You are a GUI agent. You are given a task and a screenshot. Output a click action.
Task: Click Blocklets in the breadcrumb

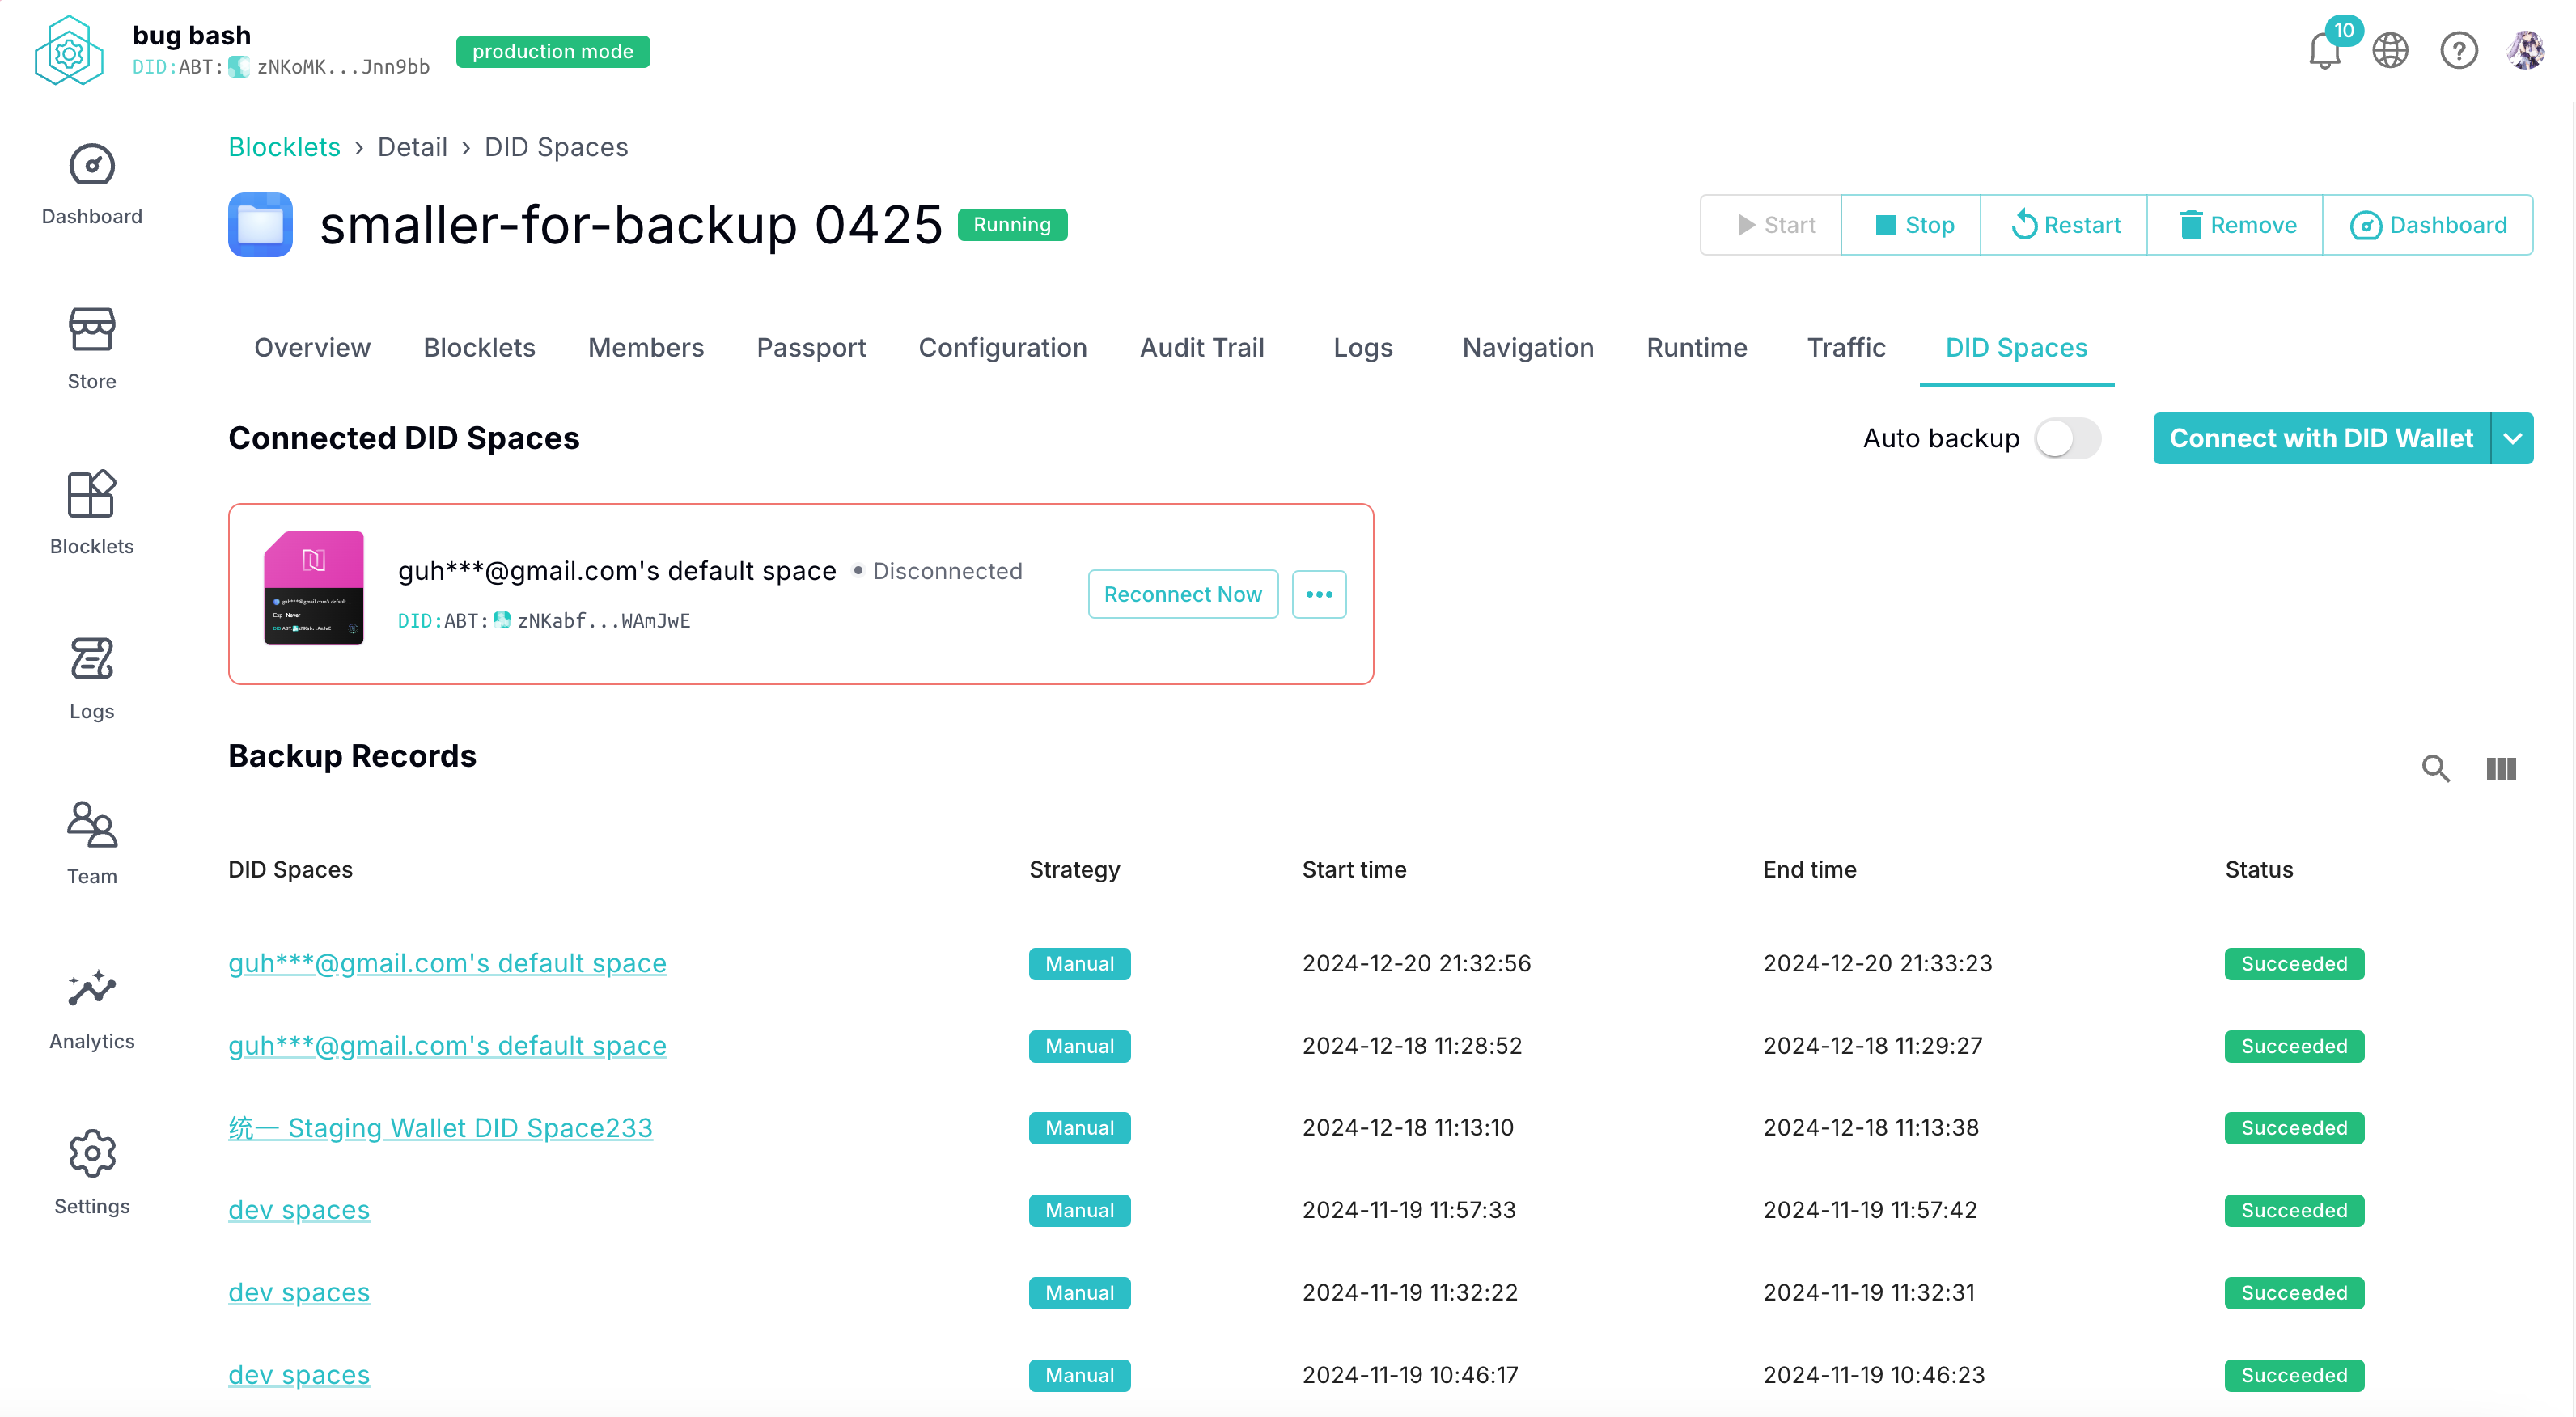point(284,147)
